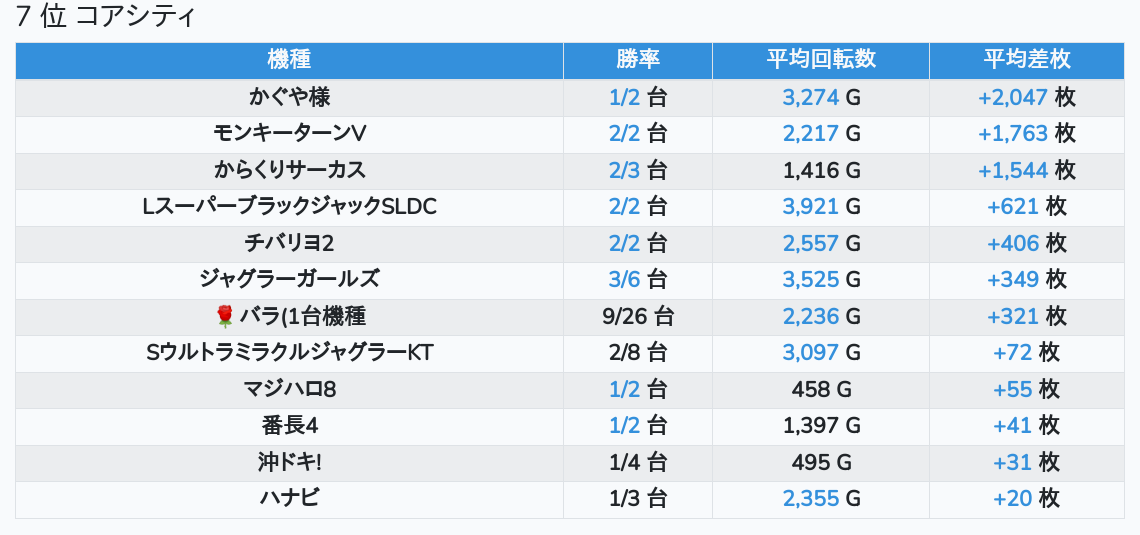The width and height of the screenshot is (1140, 535).
Task: Click the 平均差枚 column header
Action: point(1026,60)
